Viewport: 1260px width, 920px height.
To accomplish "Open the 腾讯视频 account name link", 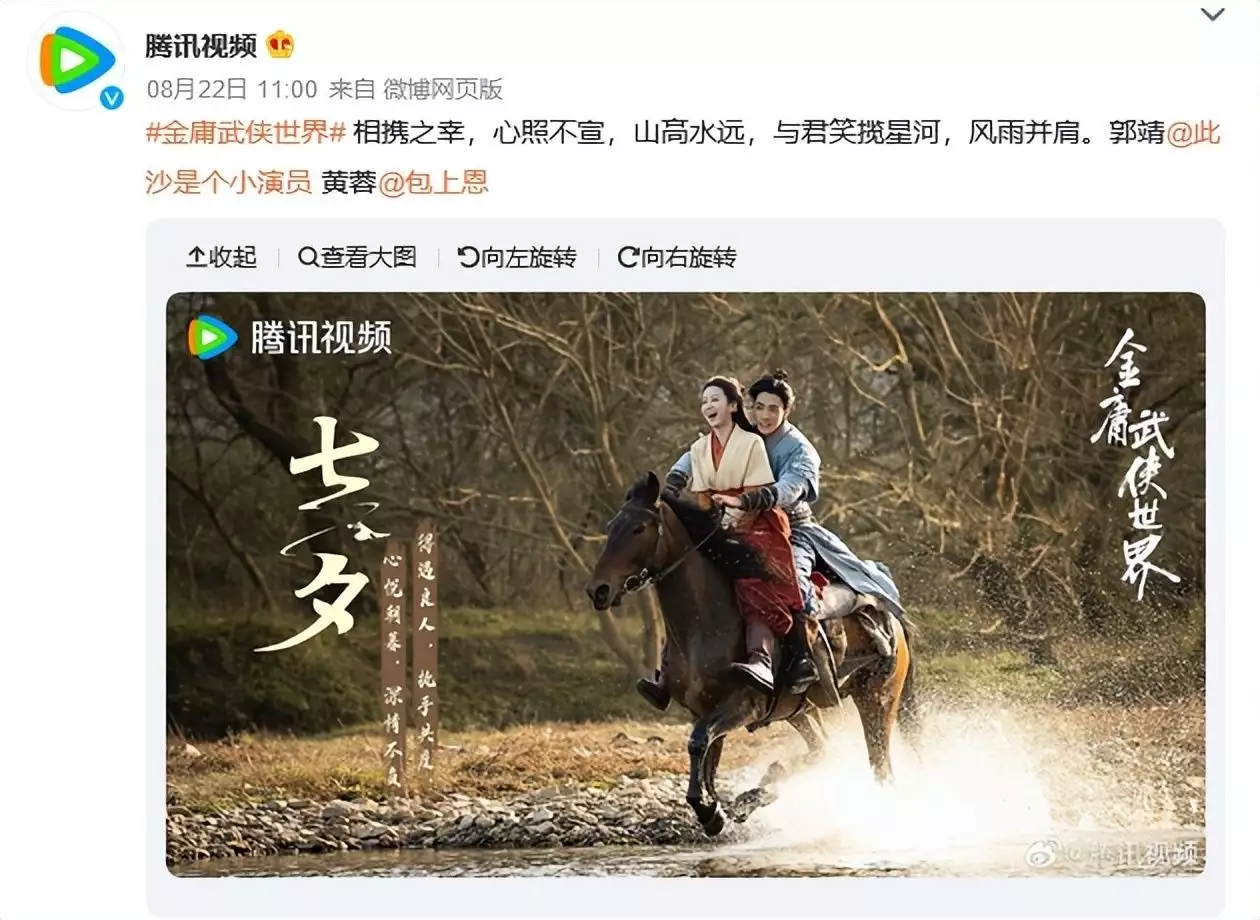I will (x=201, y=45).
